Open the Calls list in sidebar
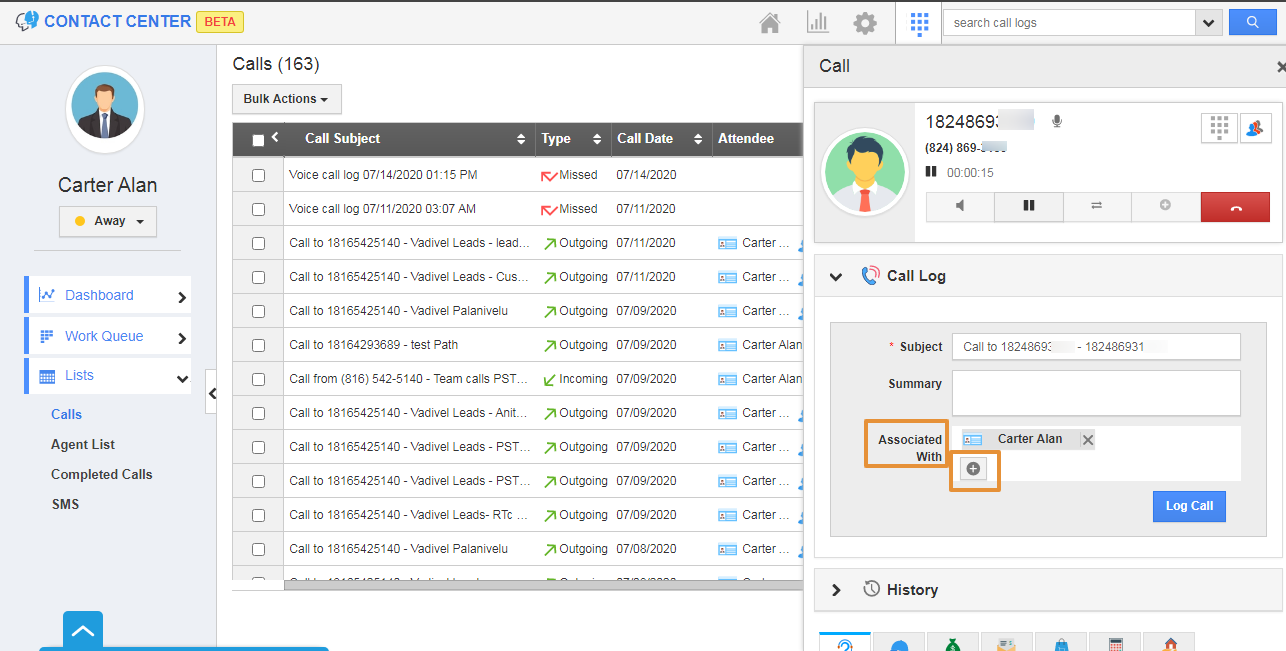Viewport: 1286px width, 651px height. [66, 413]
